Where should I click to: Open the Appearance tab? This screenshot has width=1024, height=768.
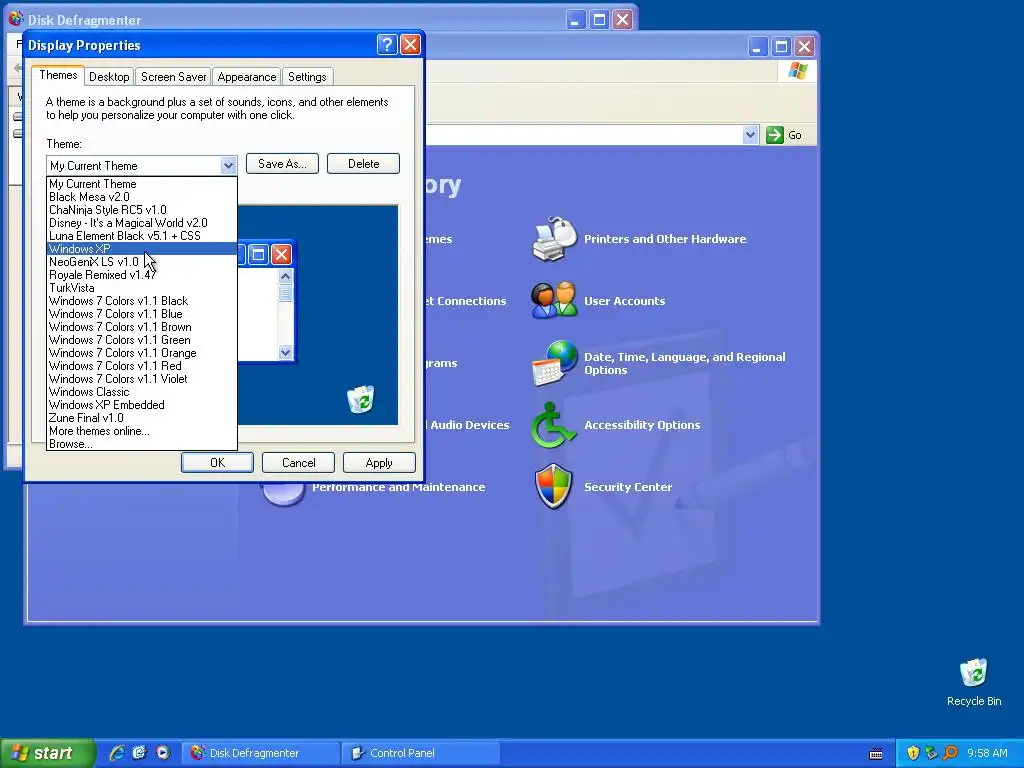click(x=247, y=76)
